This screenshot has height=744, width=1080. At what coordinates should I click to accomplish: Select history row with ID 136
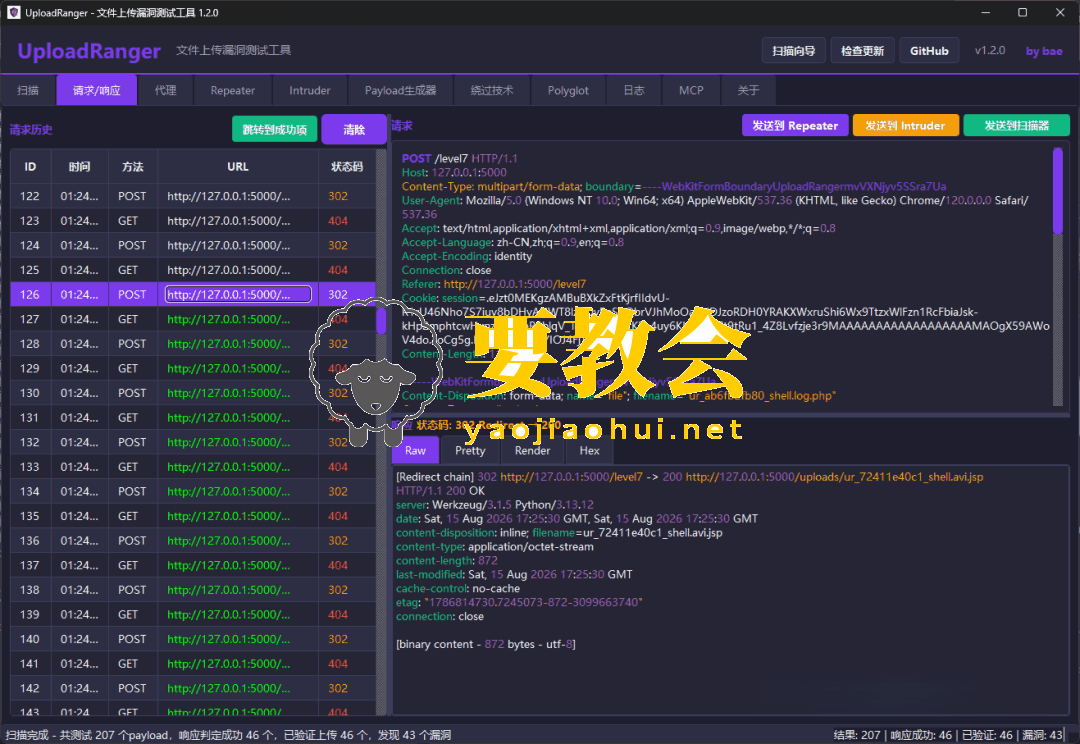coord(193,541)
